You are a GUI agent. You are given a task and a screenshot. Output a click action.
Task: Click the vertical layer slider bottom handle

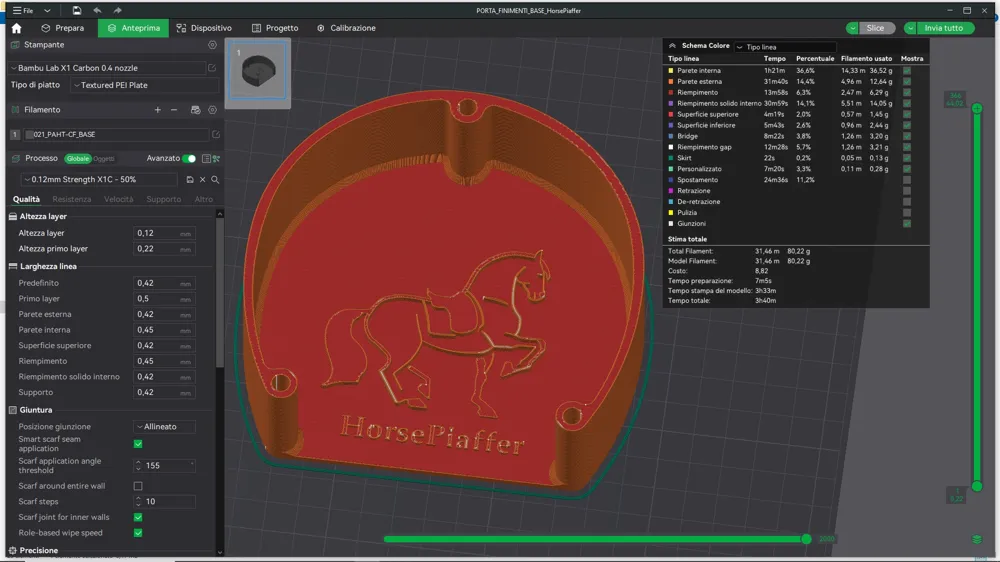[x=976, y=487]
